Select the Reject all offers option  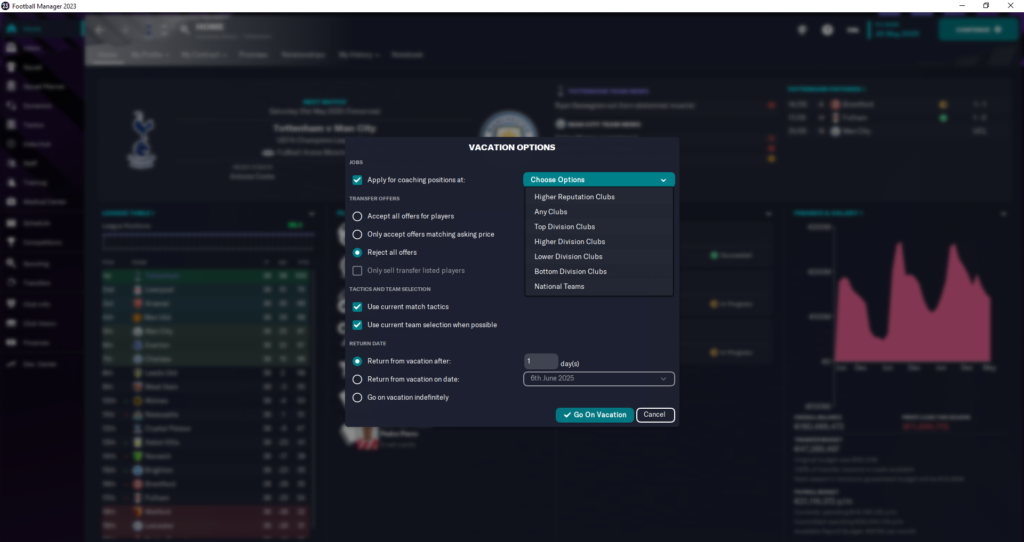click(x=357, y=252)
